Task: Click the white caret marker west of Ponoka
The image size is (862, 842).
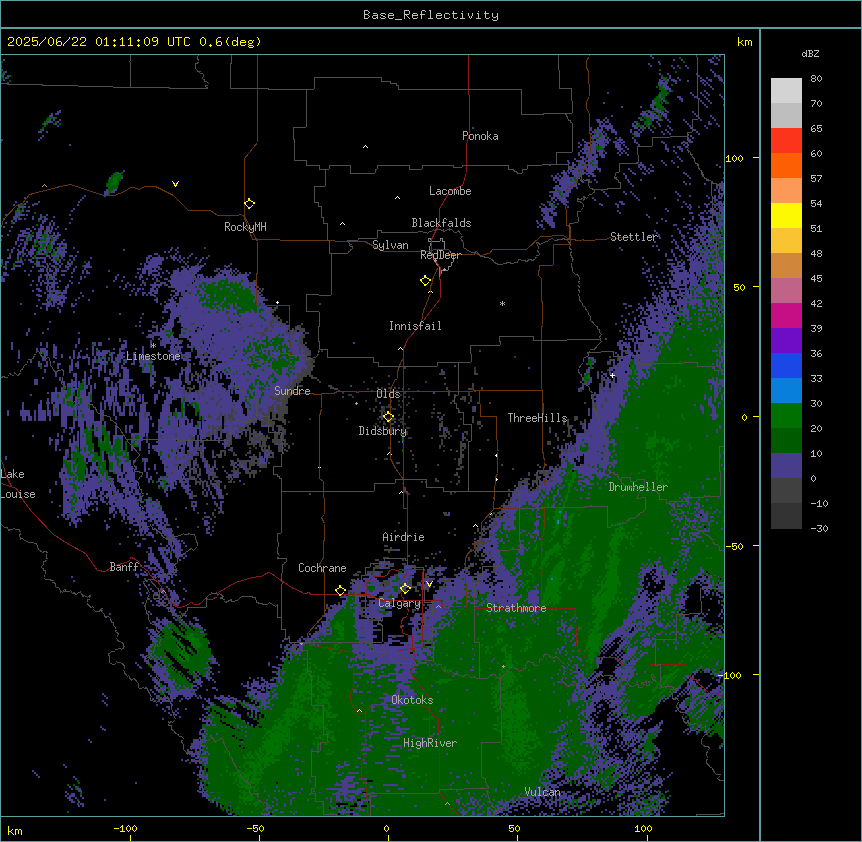Action: pyautogui.click(x=366, y=147)
